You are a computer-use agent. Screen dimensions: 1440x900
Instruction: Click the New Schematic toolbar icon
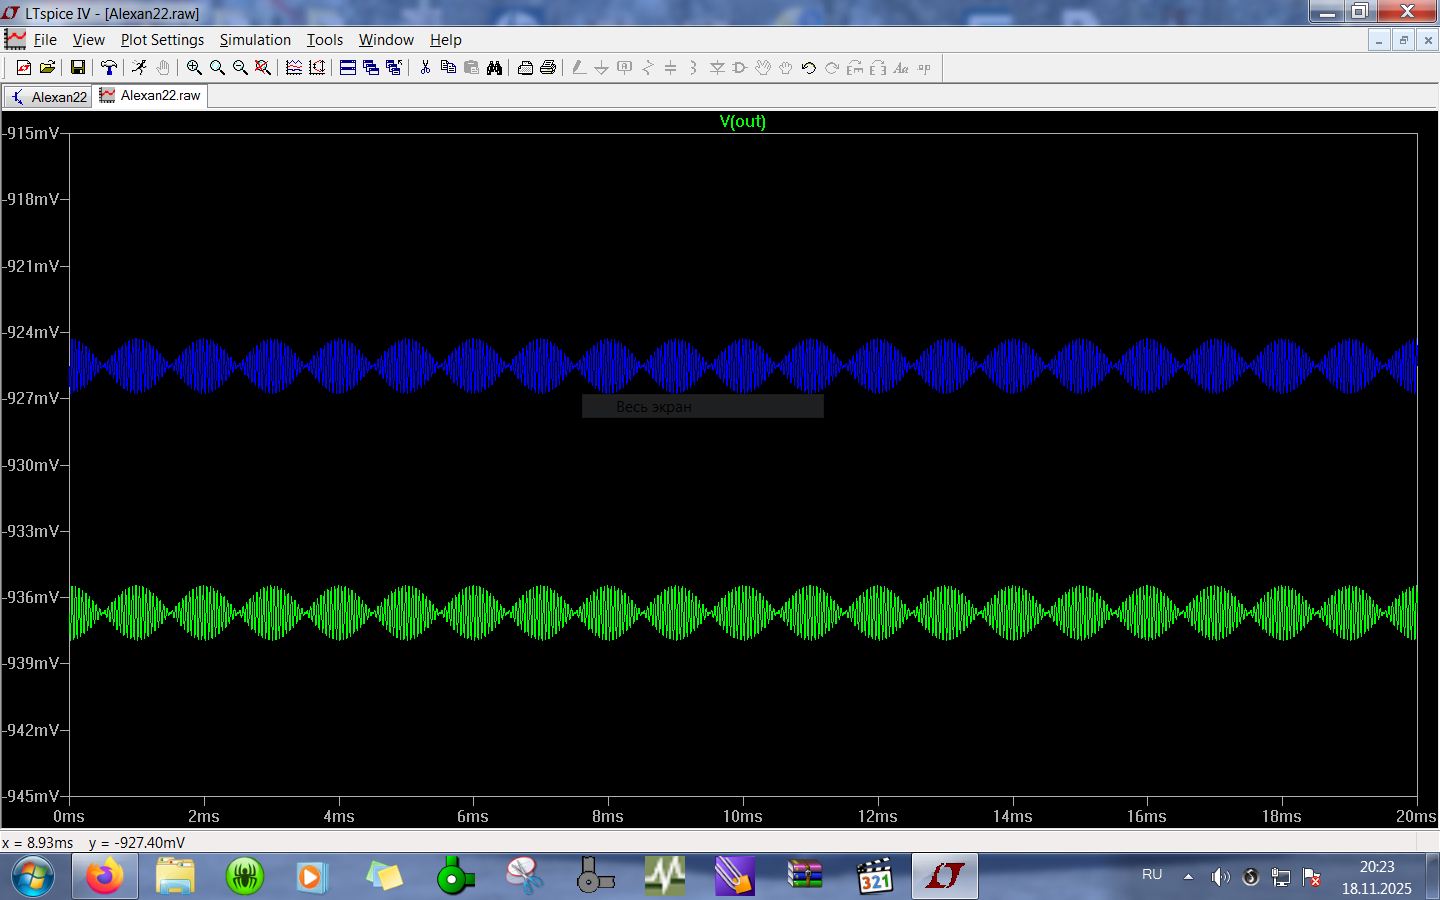click(24, 68)
